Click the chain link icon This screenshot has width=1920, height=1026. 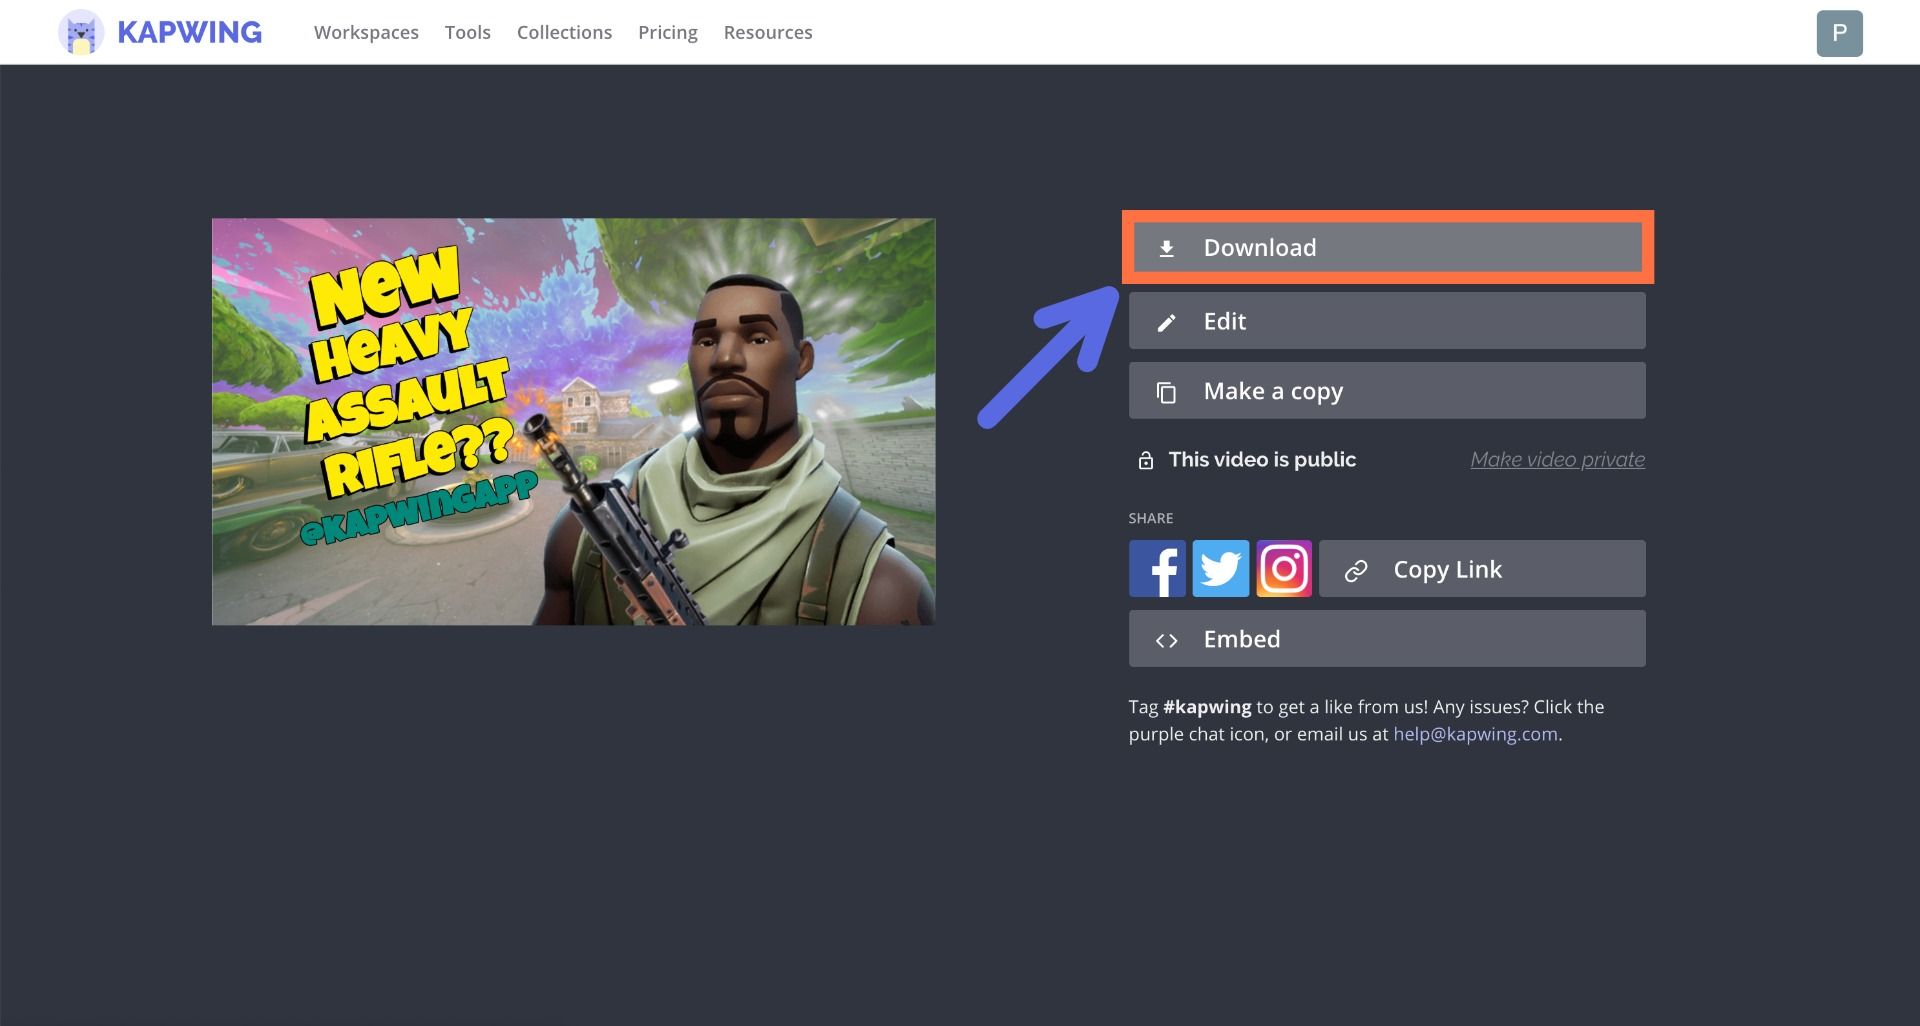(1356, 570)
